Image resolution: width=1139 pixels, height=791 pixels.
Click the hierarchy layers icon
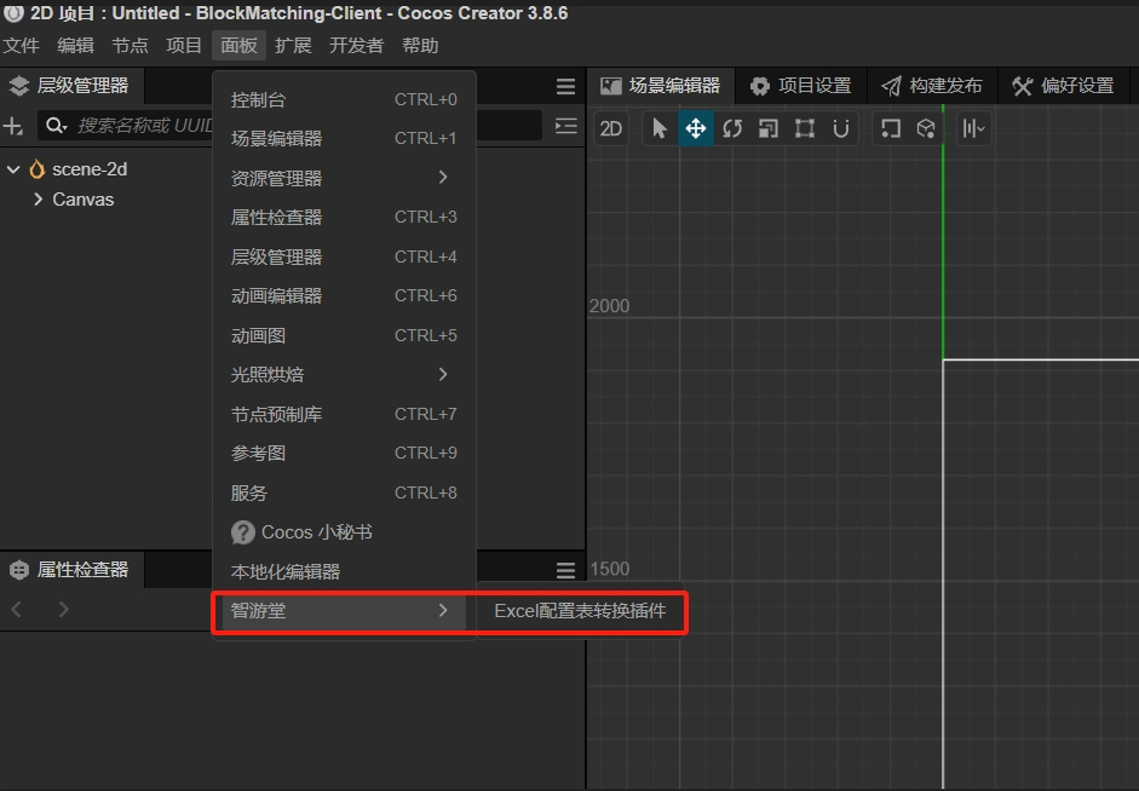click(19, 86)
